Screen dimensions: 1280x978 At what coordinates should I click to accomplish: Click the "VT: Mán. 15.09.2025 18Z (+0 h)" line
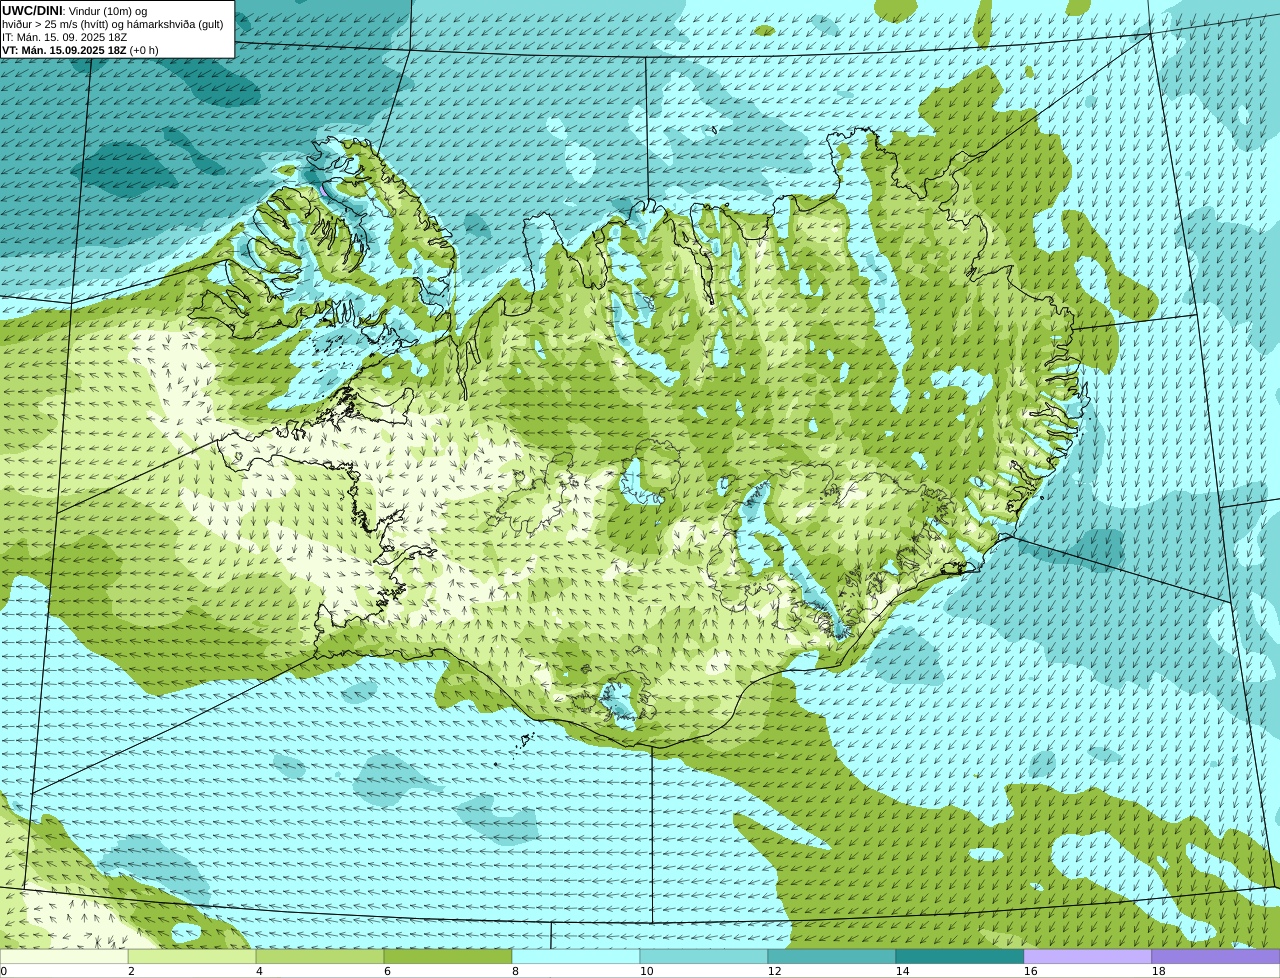click(80, 50)
